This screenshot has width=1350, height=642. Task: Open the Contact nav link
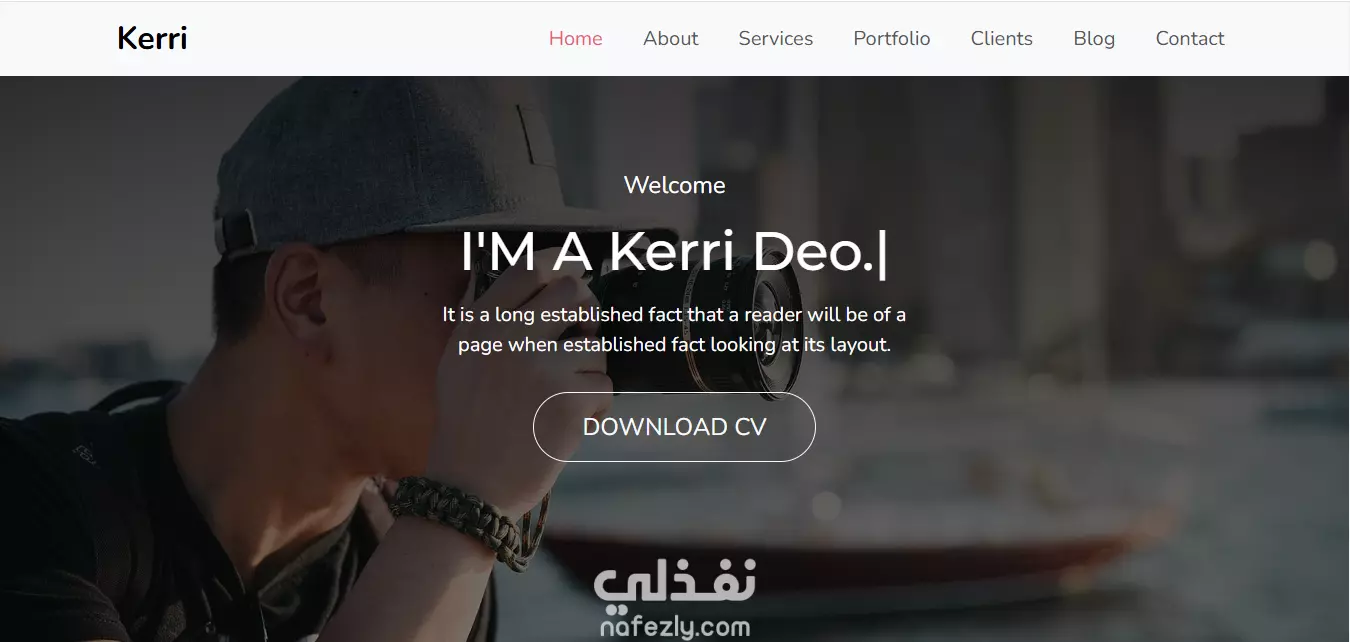pyautogui.click(x=1189, y=39)
